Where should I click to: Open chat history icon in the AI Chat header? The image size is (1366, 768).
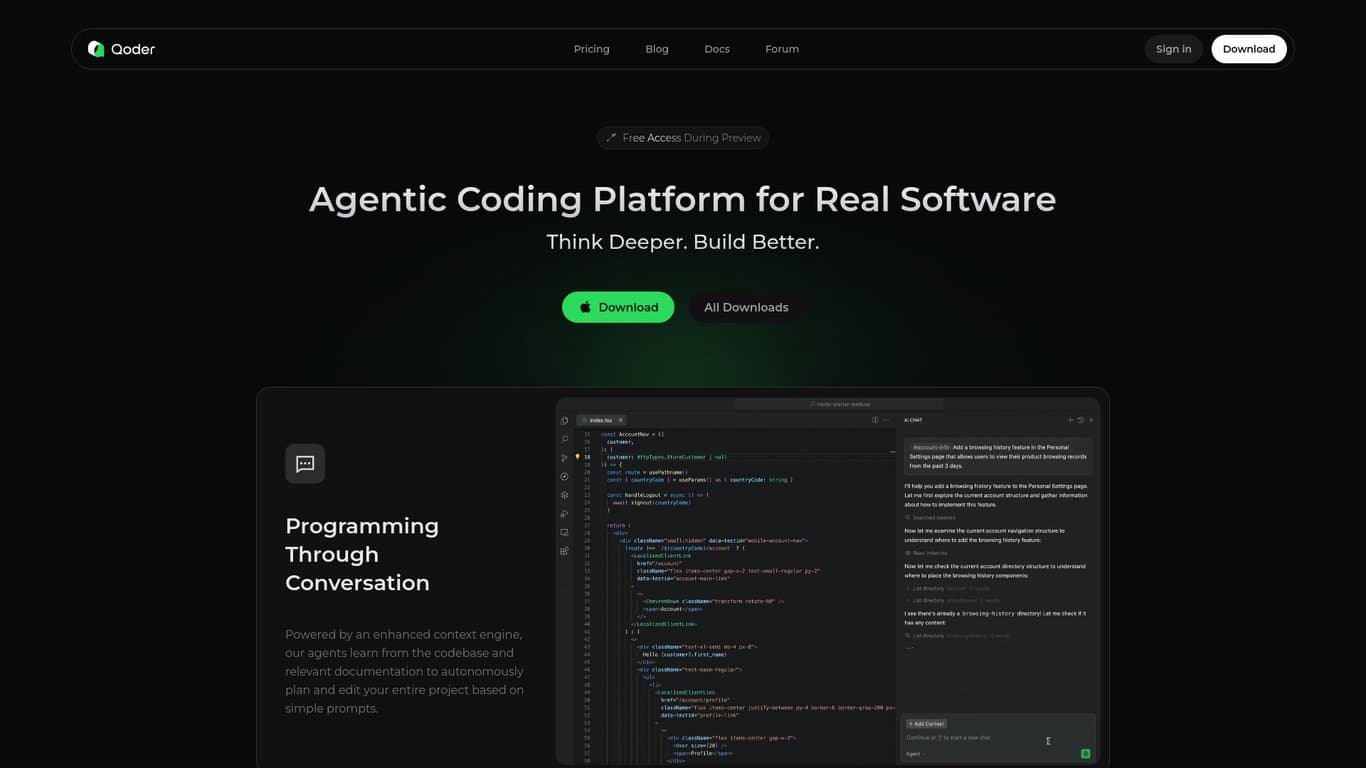tap(1080, 420)
